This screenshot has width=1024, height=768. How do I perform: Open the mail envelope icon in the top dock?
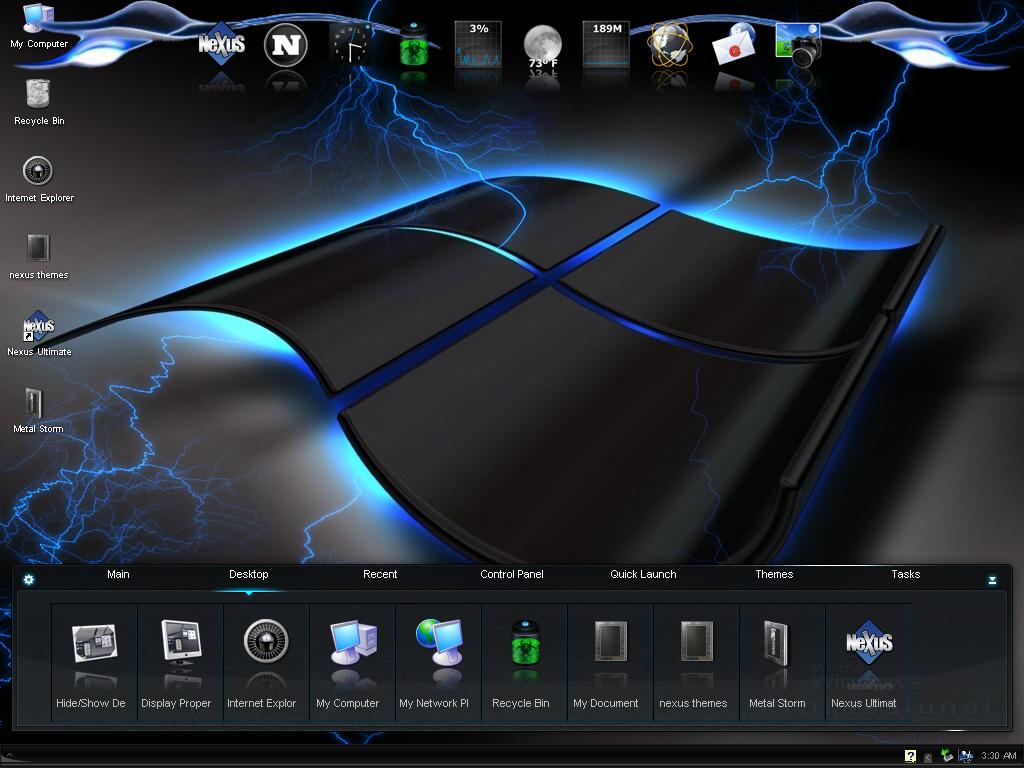(733, 44)
